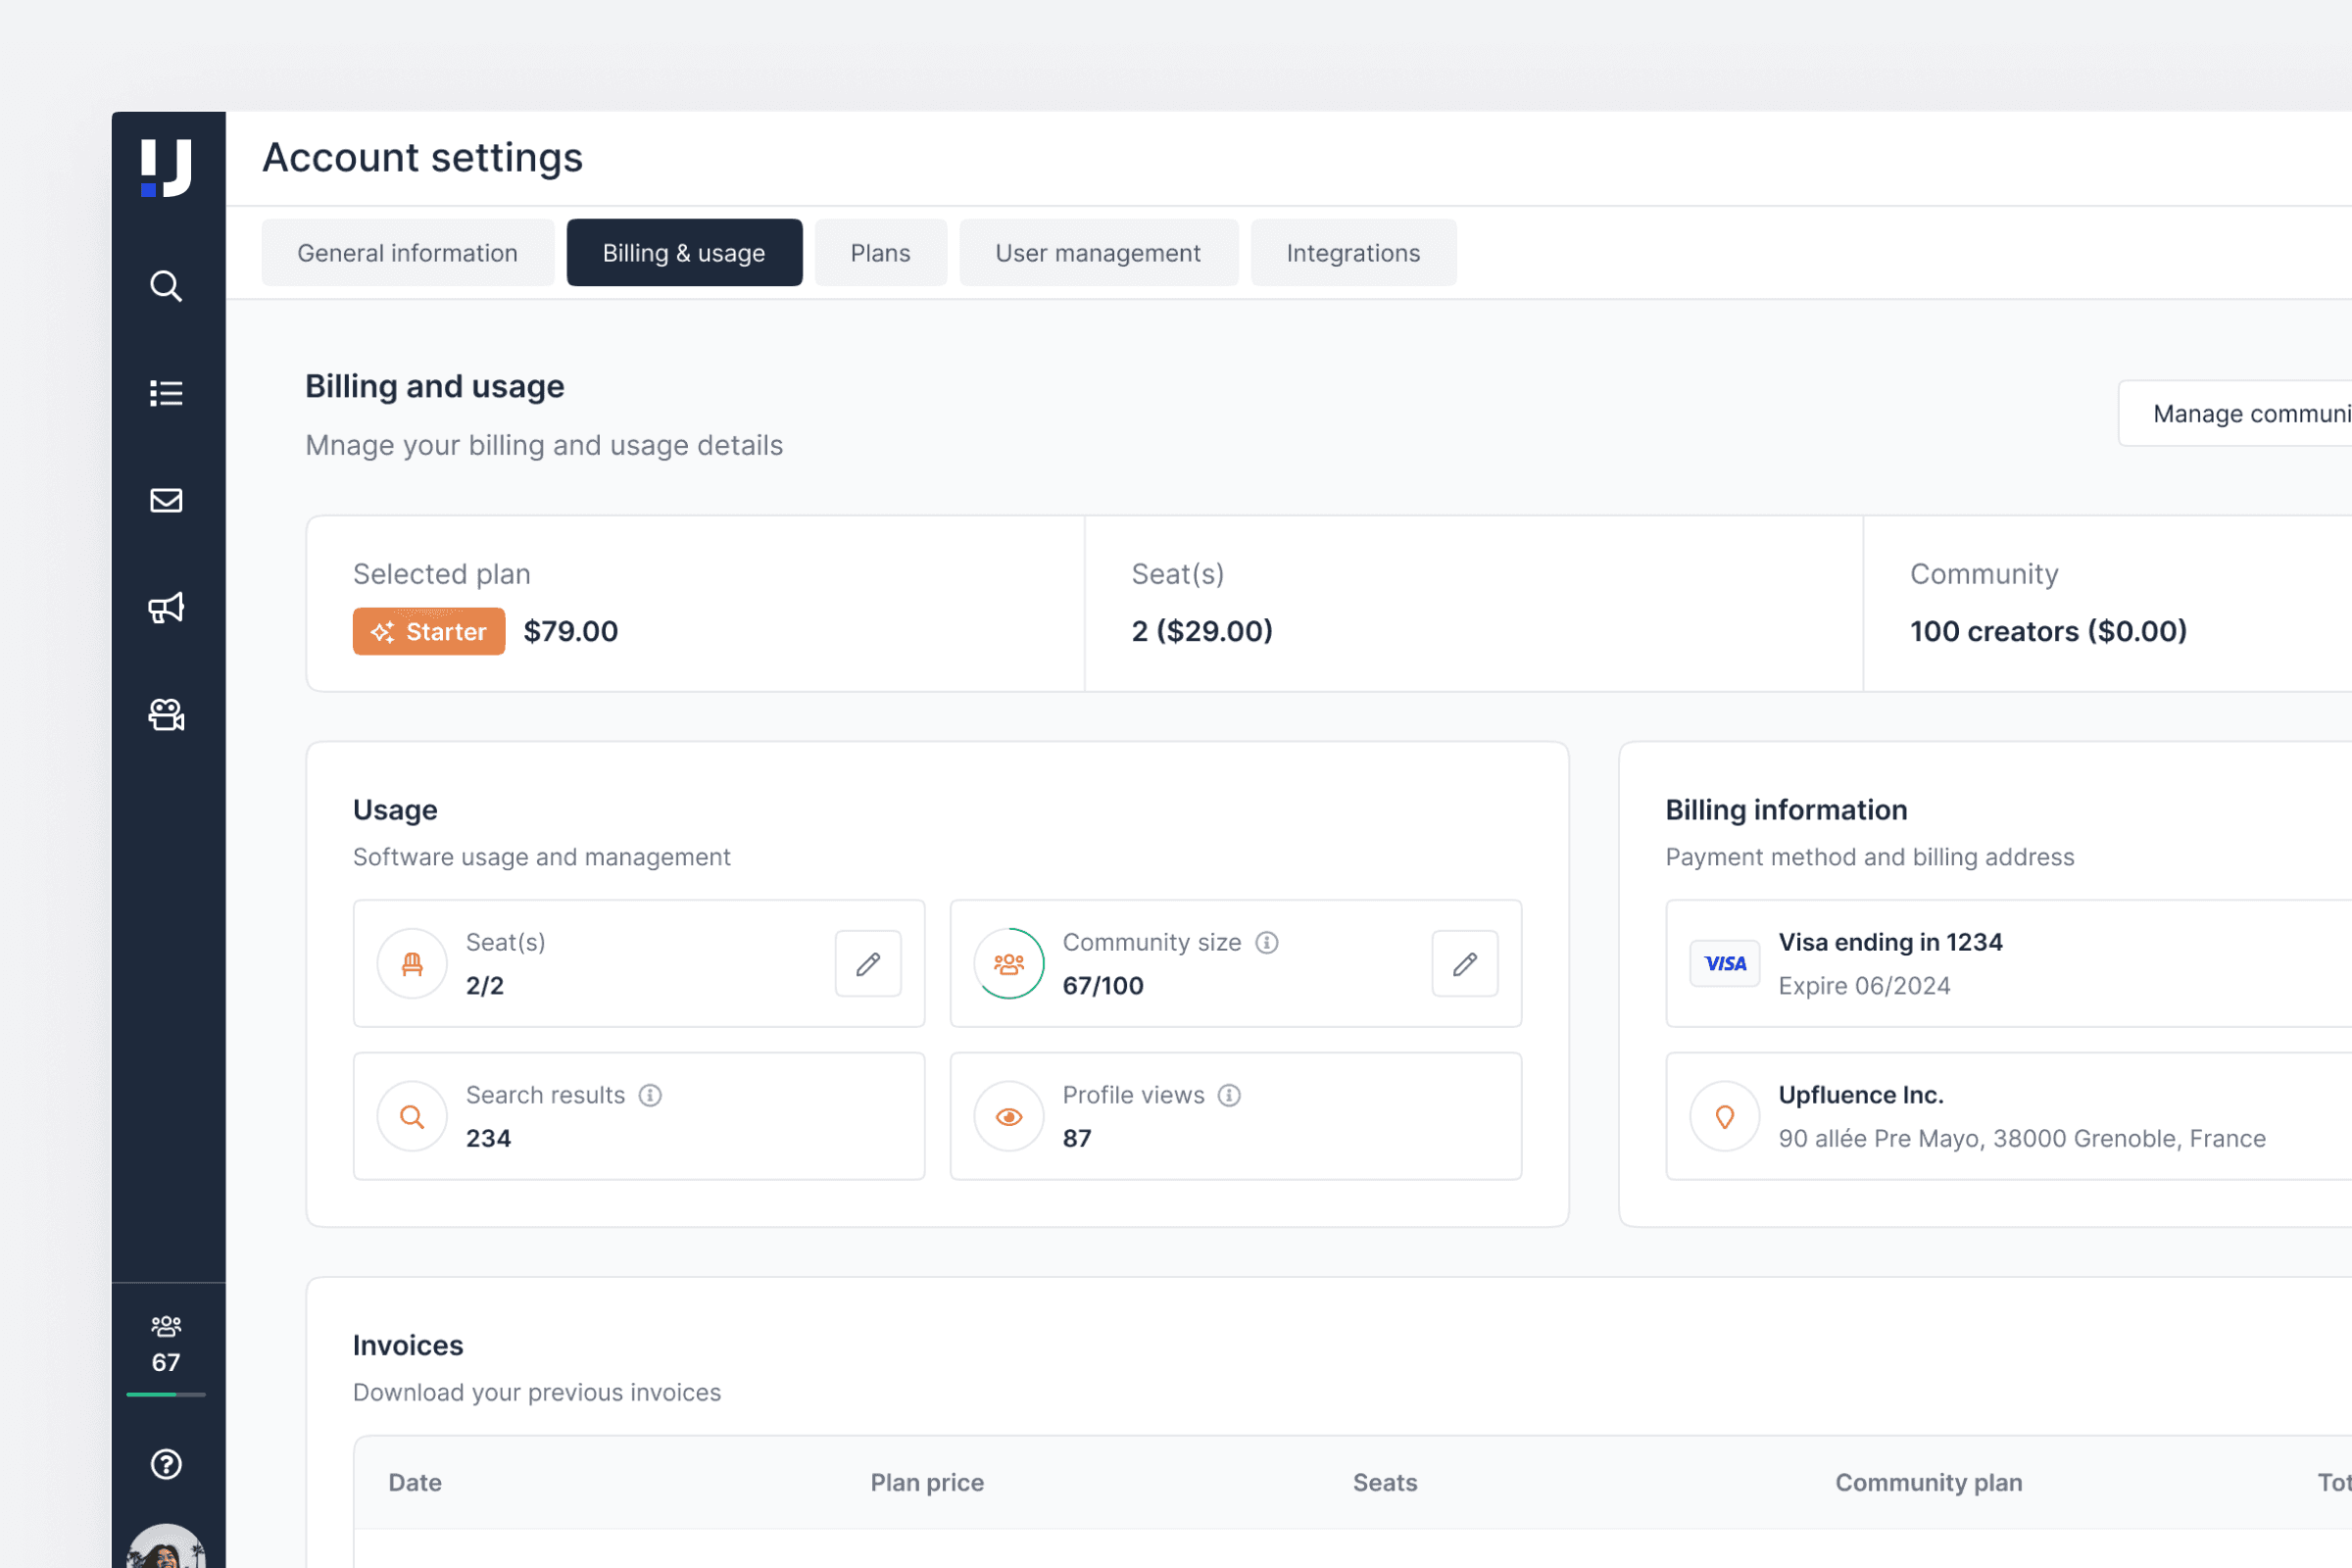Click the User management tab
This screenshot has width=2352, height=1568.
(x=1098, y=252)
